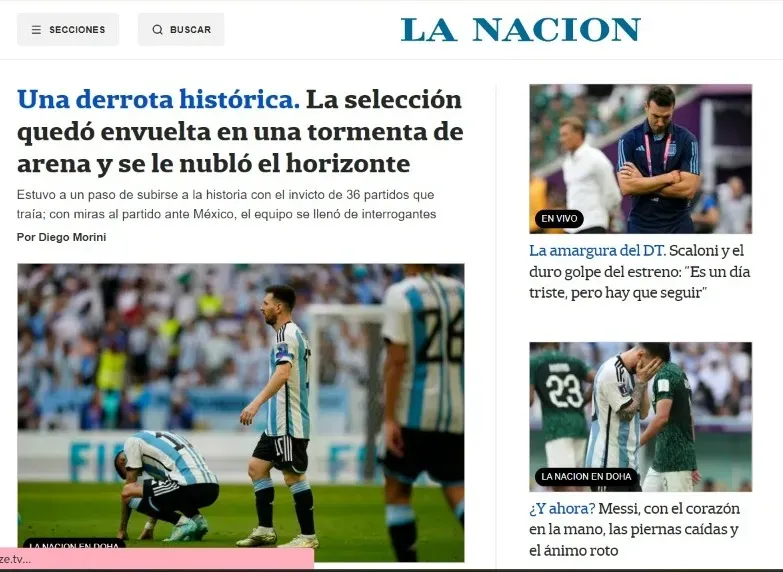Click the LA NACION EN DOHA tag on Messi photo

[x=586, y=477]
